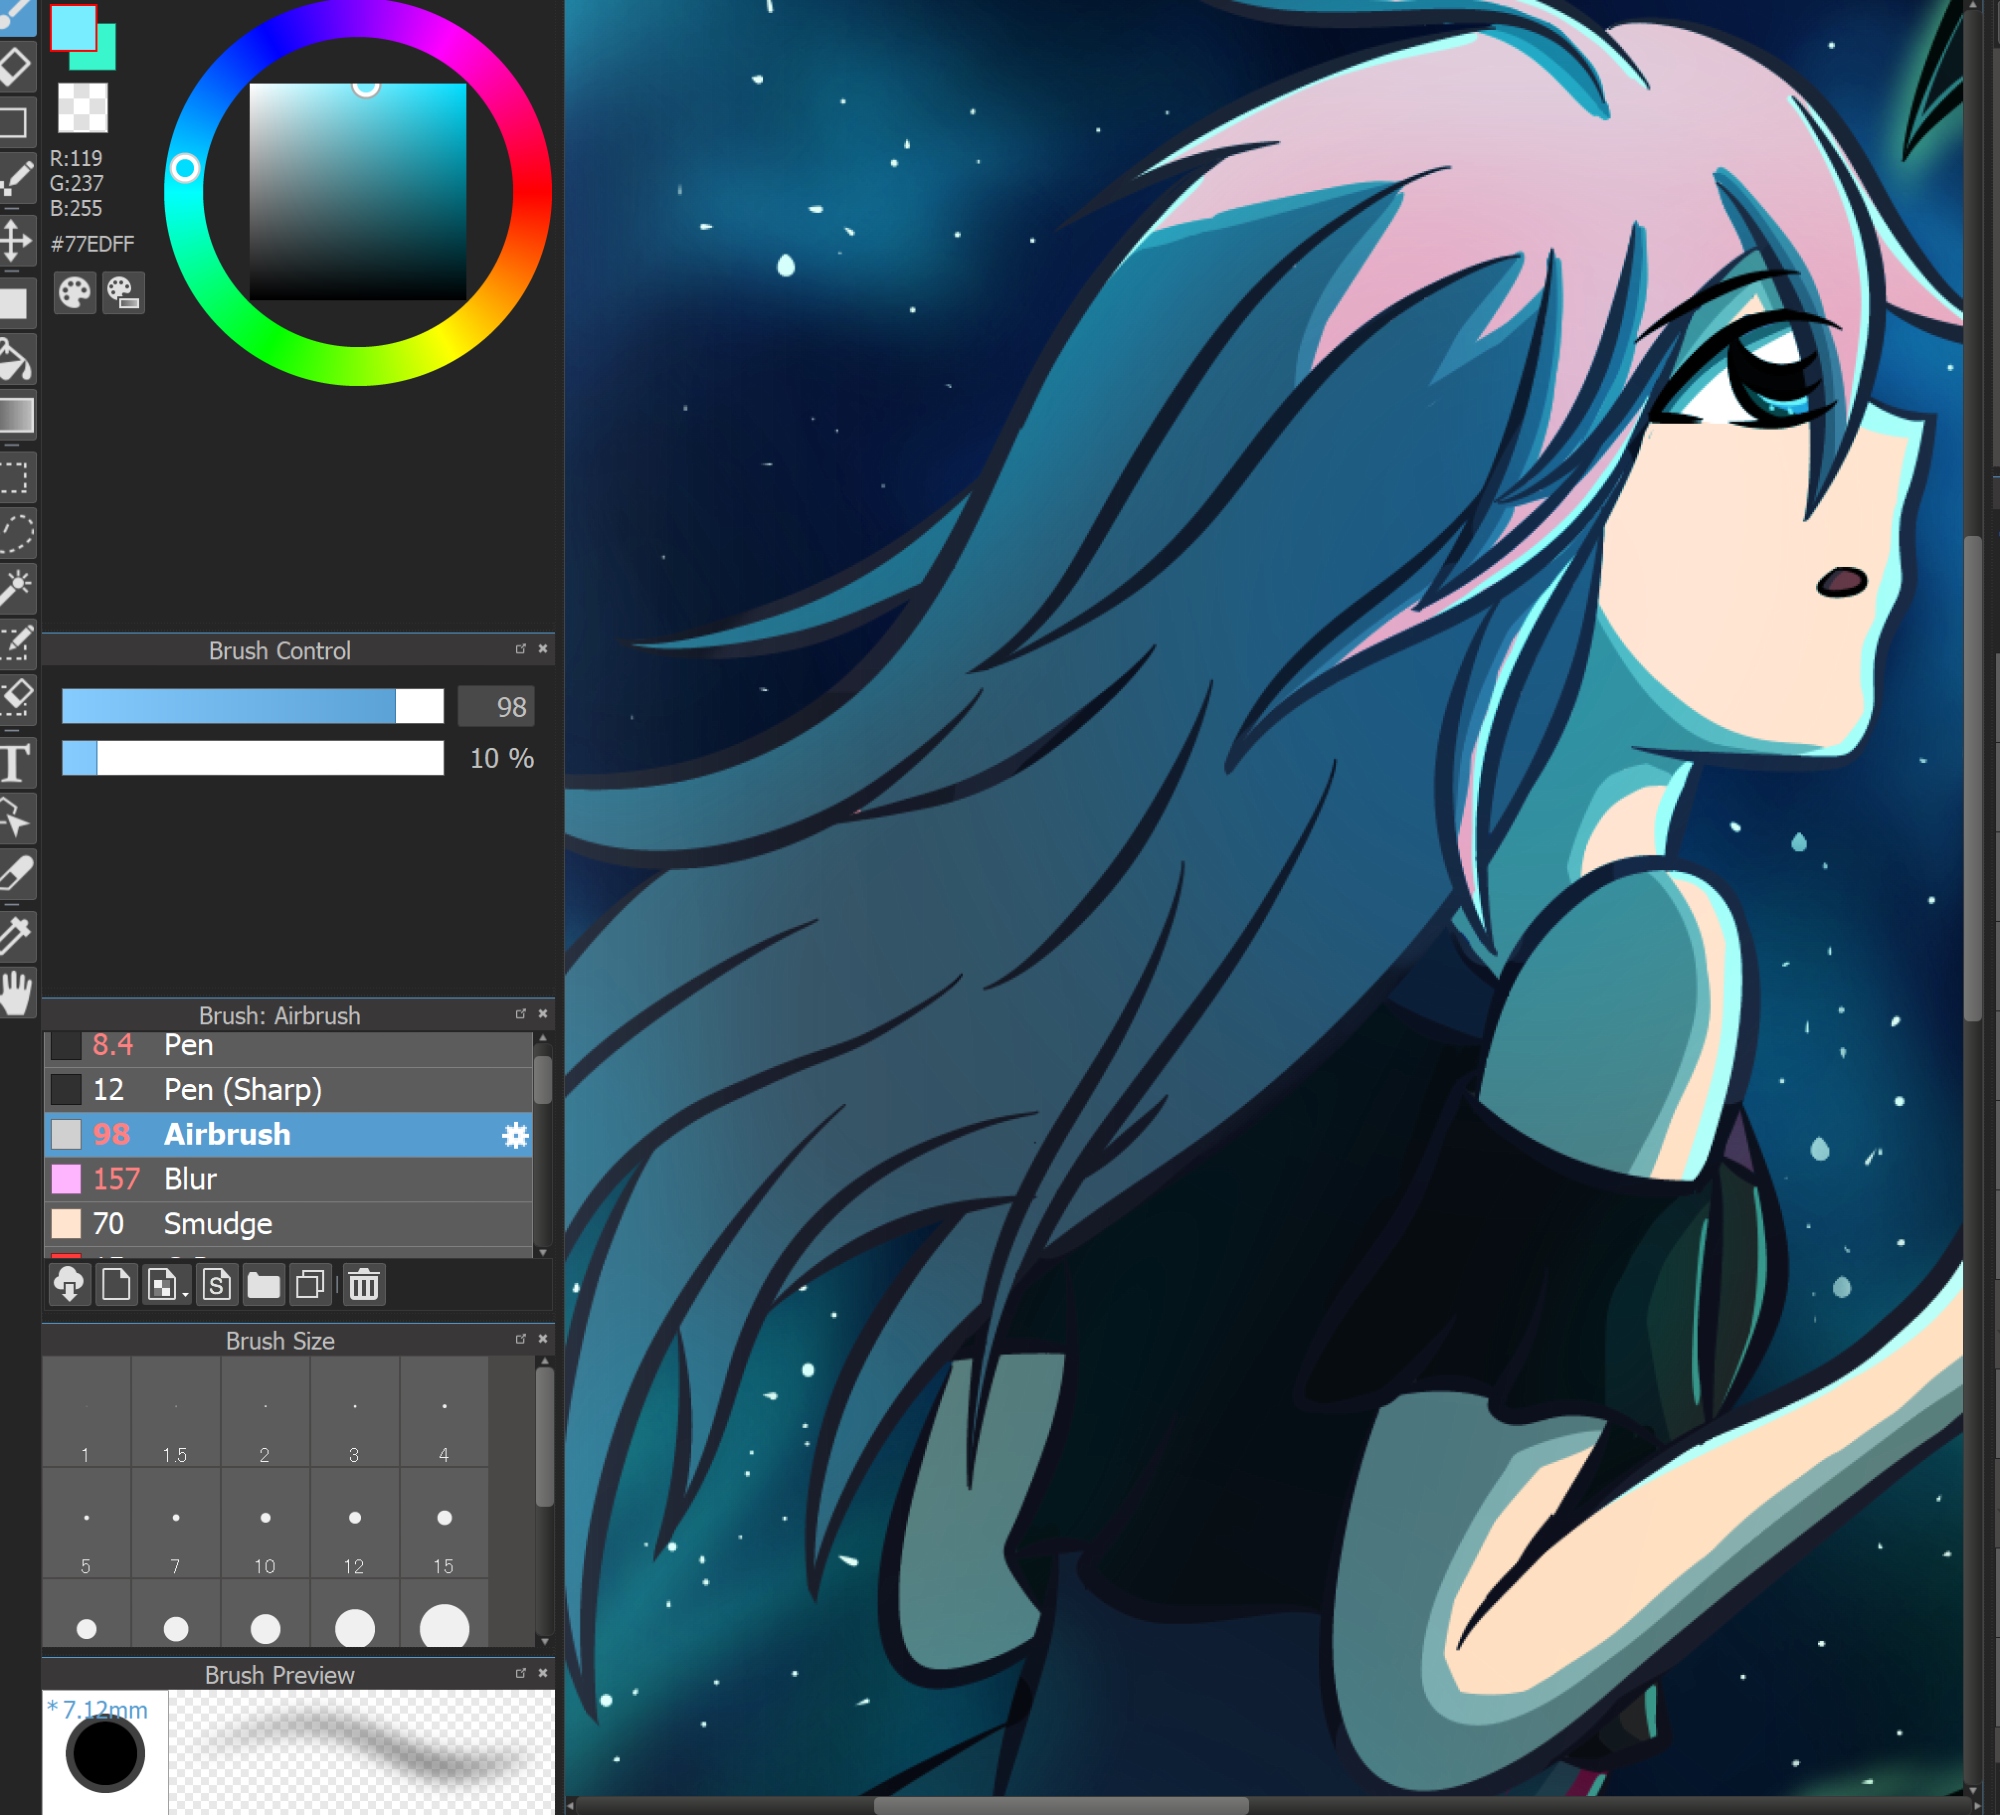The width and height of the screenshot is (2000, 1815).
Task: Choose the Bucket fill tool
Action: (15, 360)
